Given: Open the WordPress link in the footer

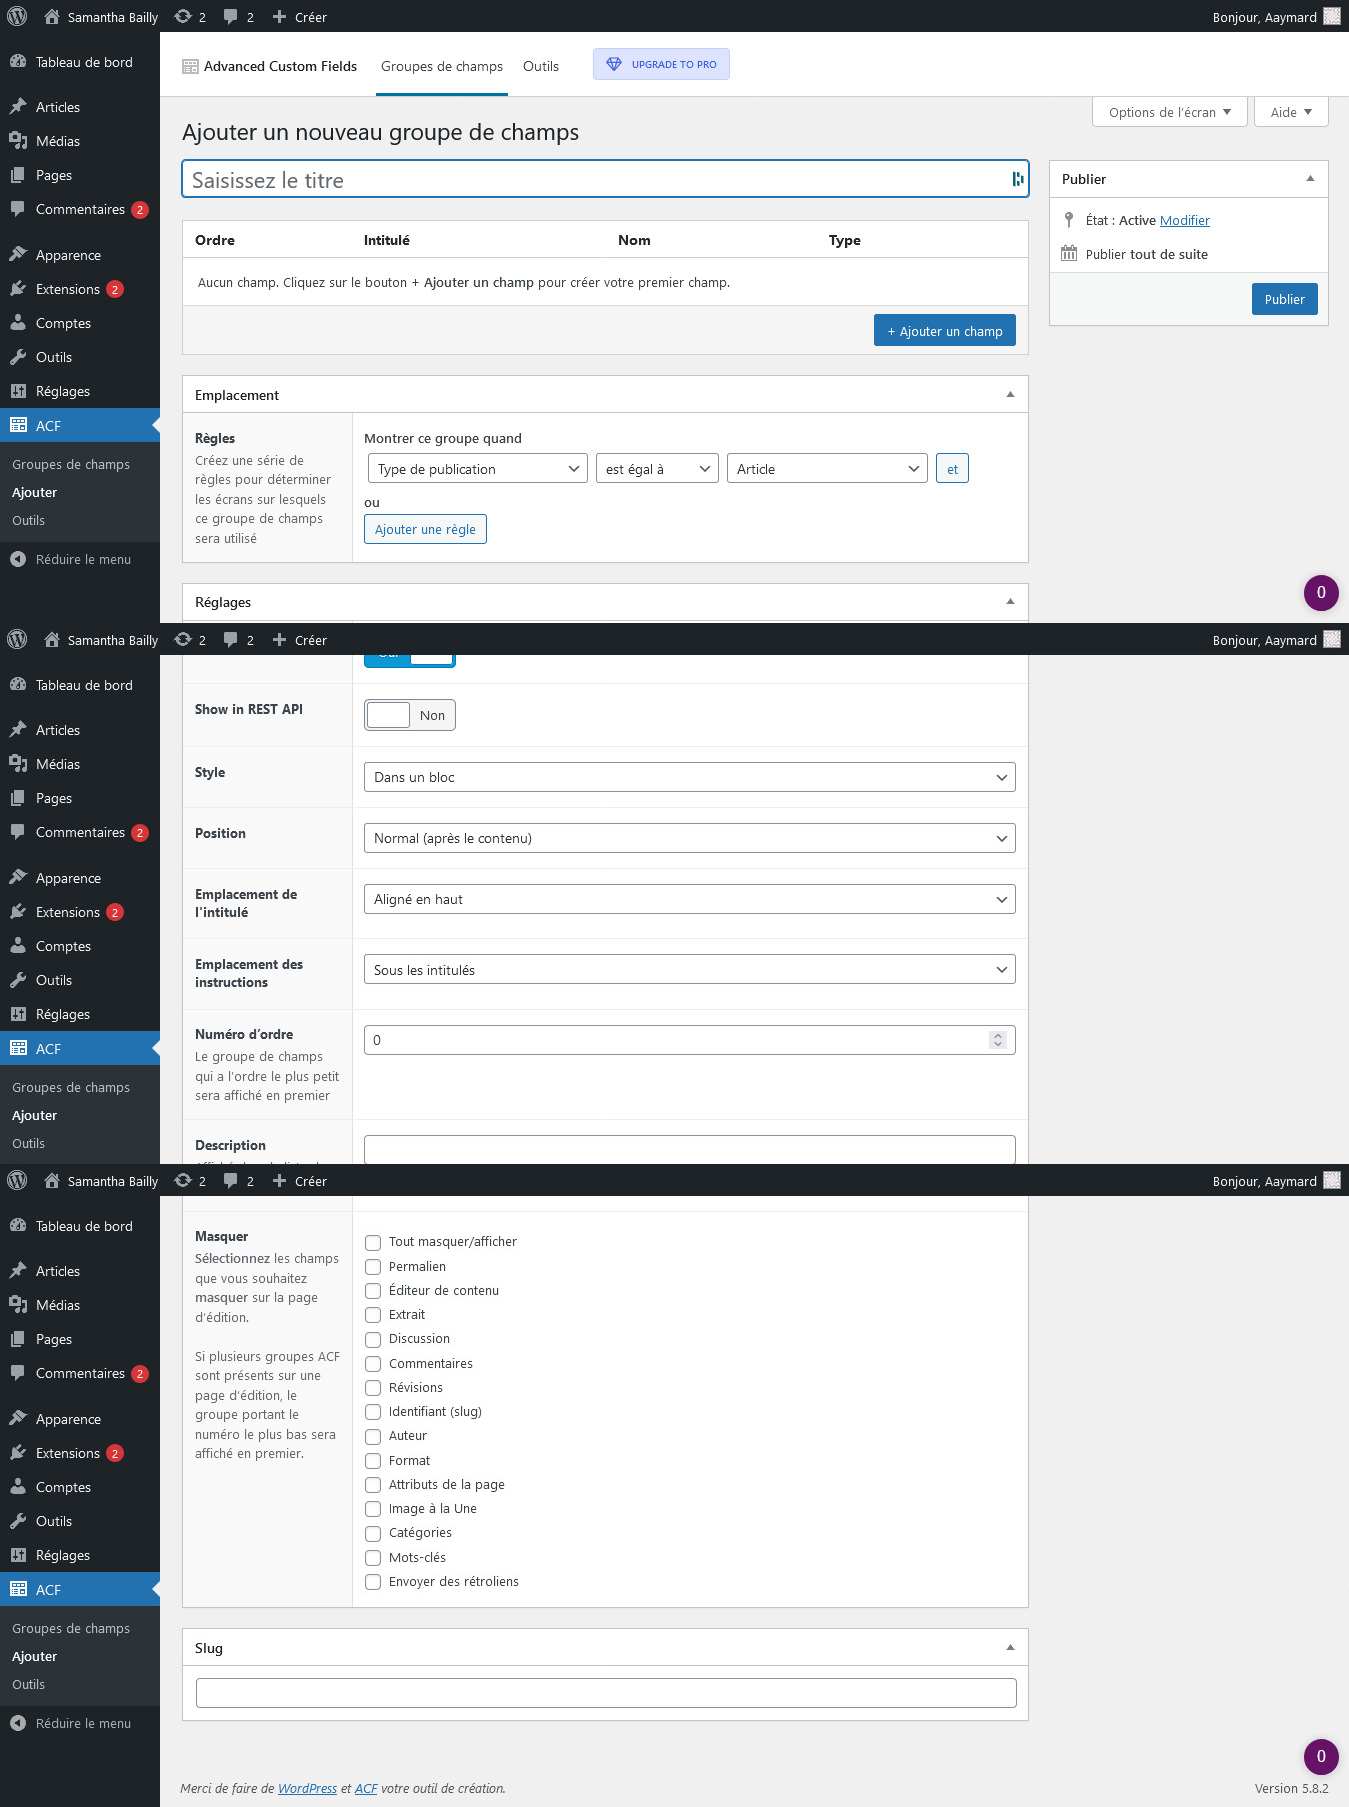Looking at the screenshot, I should tap(307, 1788).
